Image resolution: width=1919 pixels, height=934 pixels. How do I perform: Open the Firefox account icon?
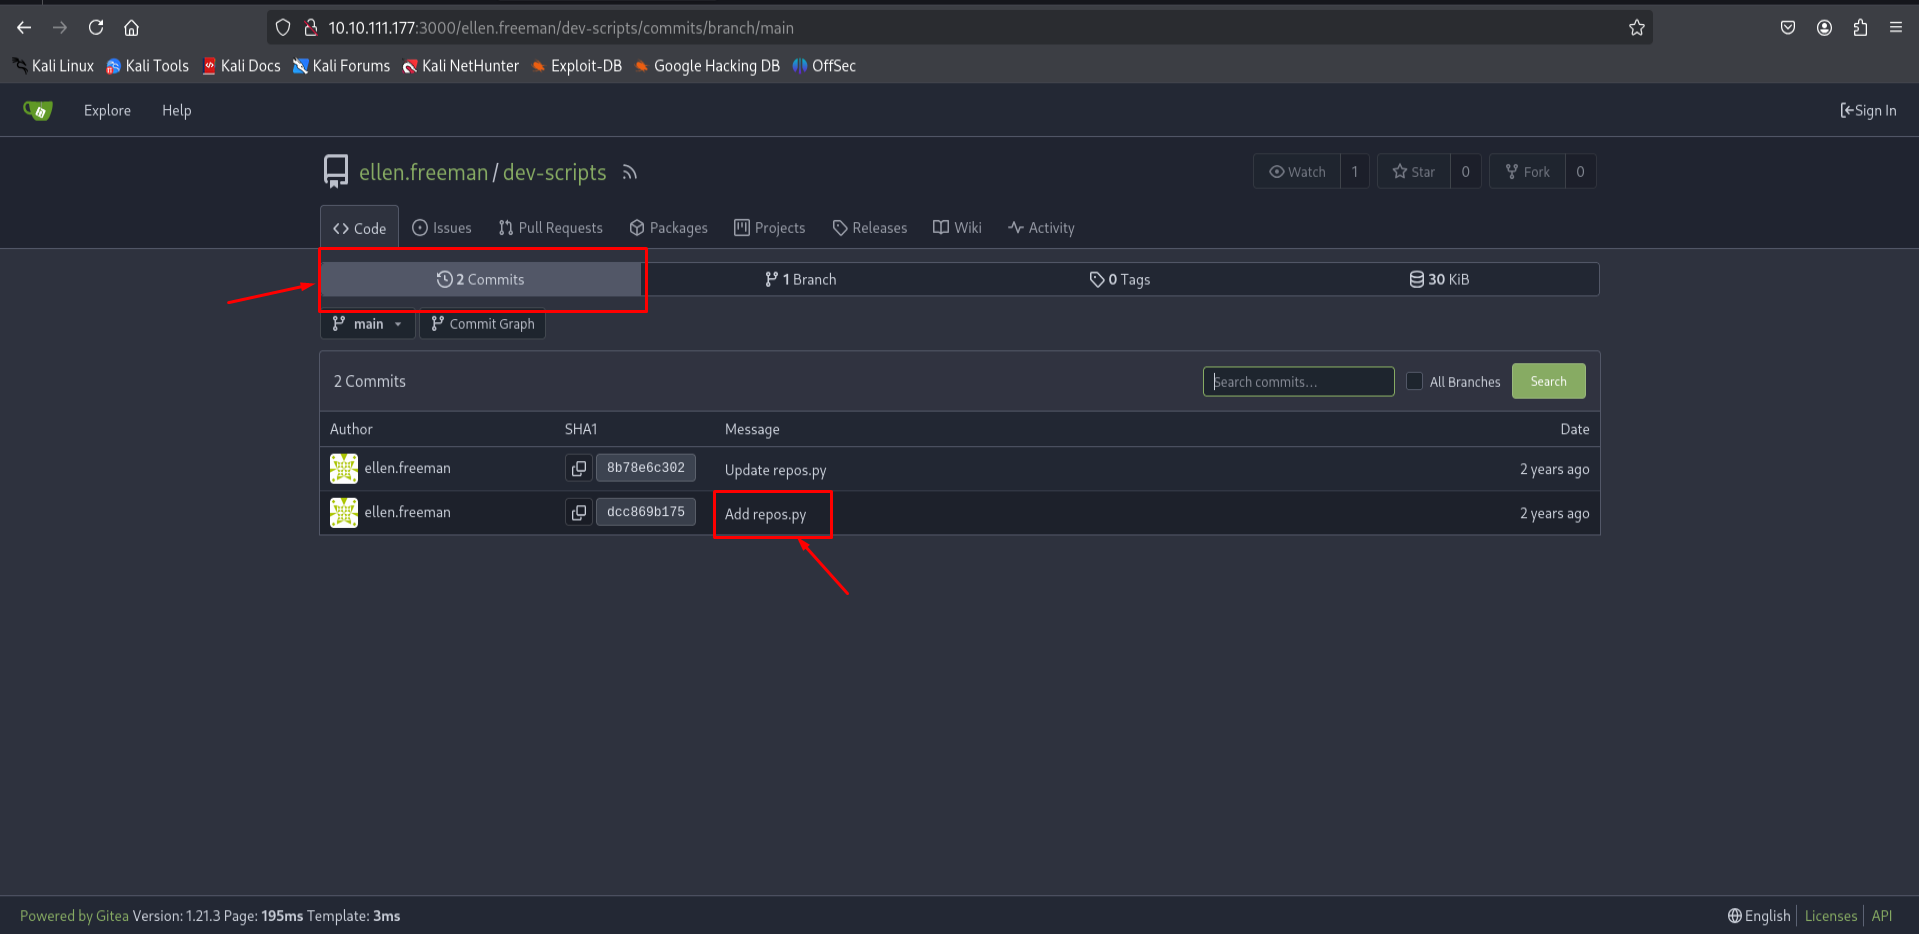pos(1824,28)
